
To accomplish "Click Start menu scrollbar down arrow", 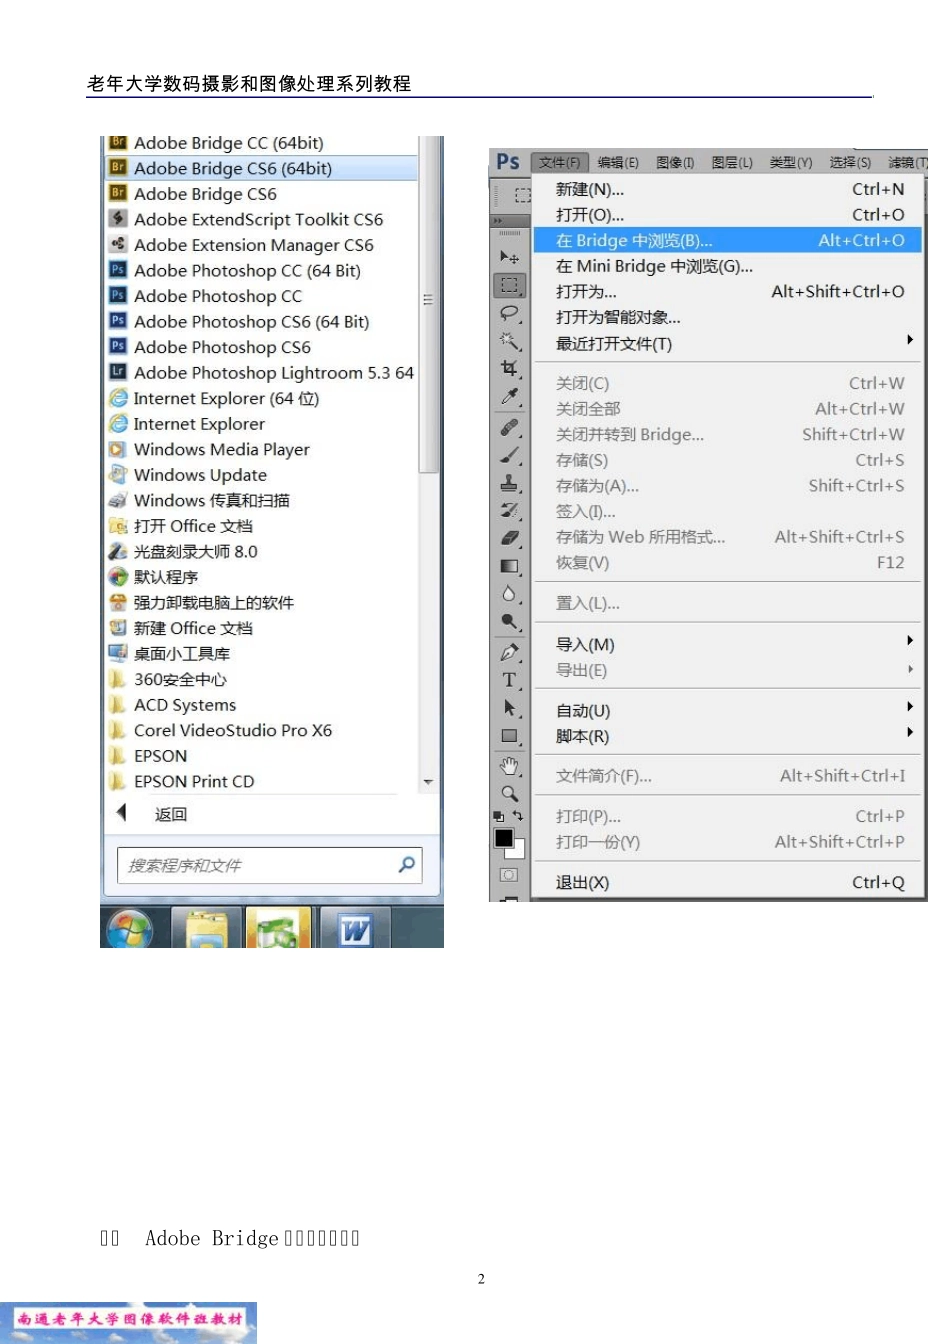I will (x=428, y=782).
